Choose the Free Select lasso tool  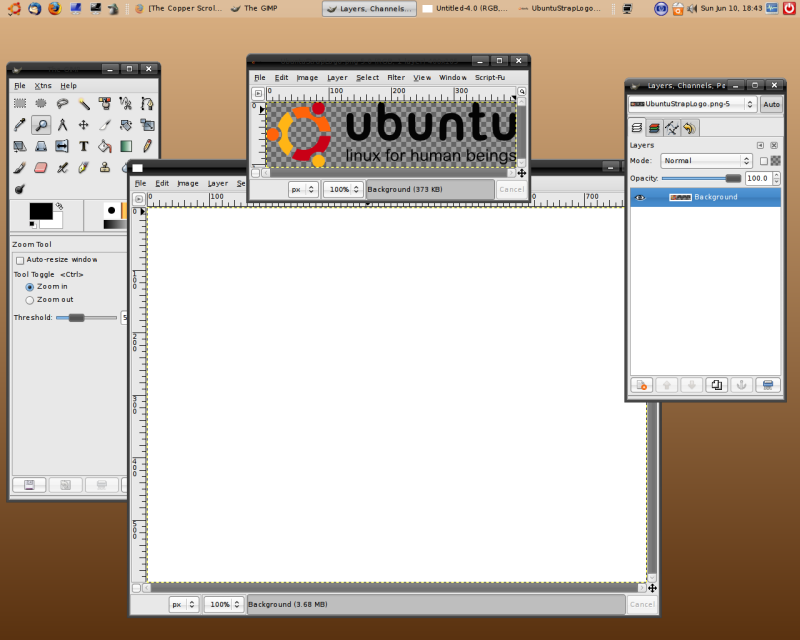(62, 104)
